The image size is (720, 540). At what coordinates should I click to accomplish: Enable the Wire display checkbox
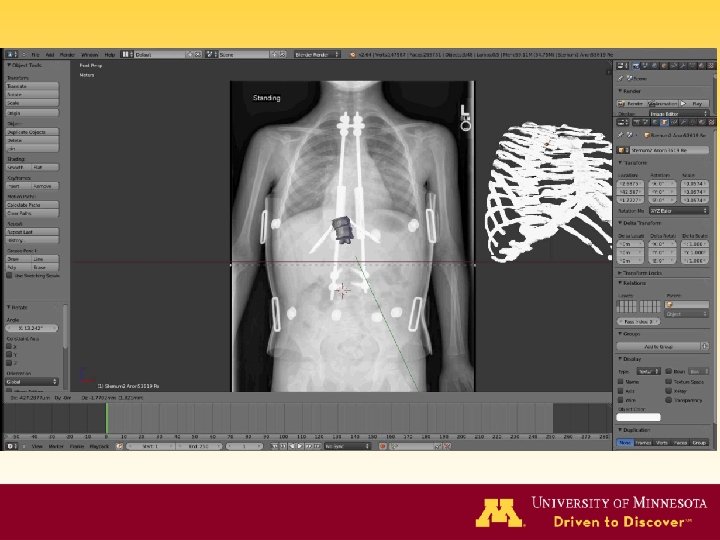[x=621, y=400]
